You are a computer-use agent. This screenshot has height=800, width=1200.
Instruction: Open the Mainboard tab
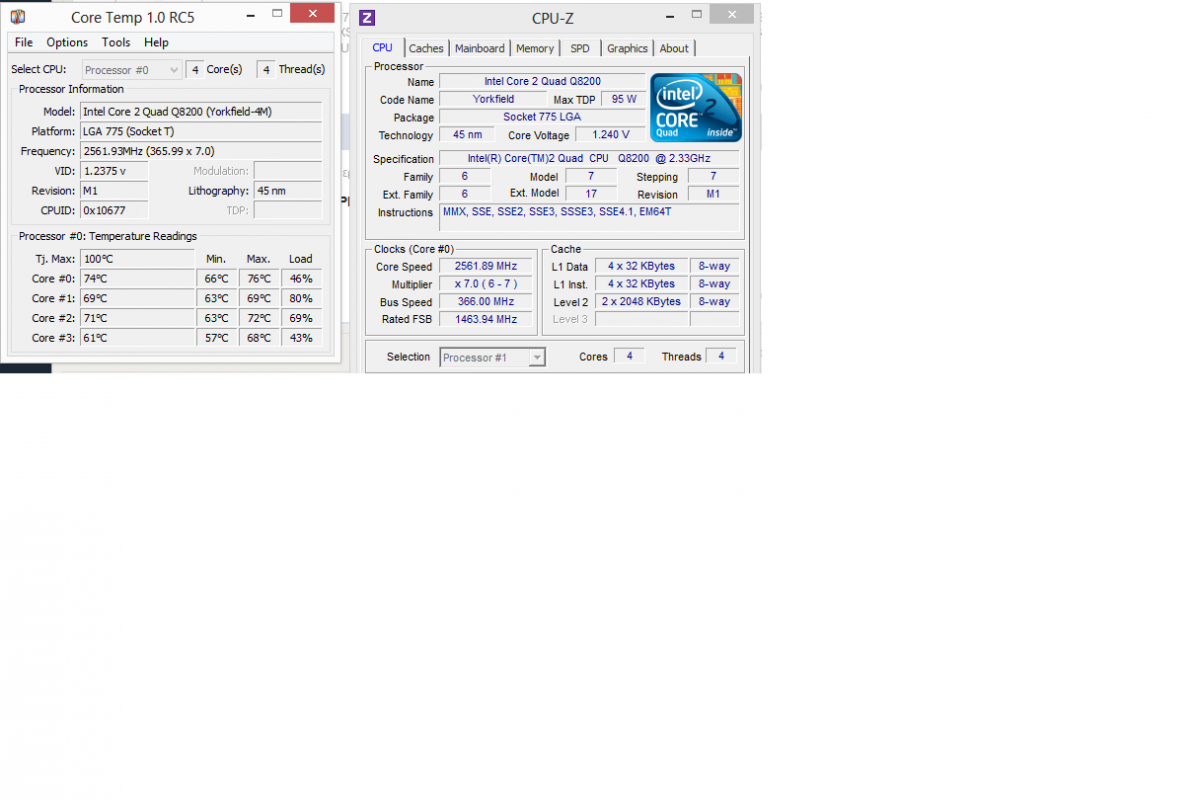(x=480, y=48)
